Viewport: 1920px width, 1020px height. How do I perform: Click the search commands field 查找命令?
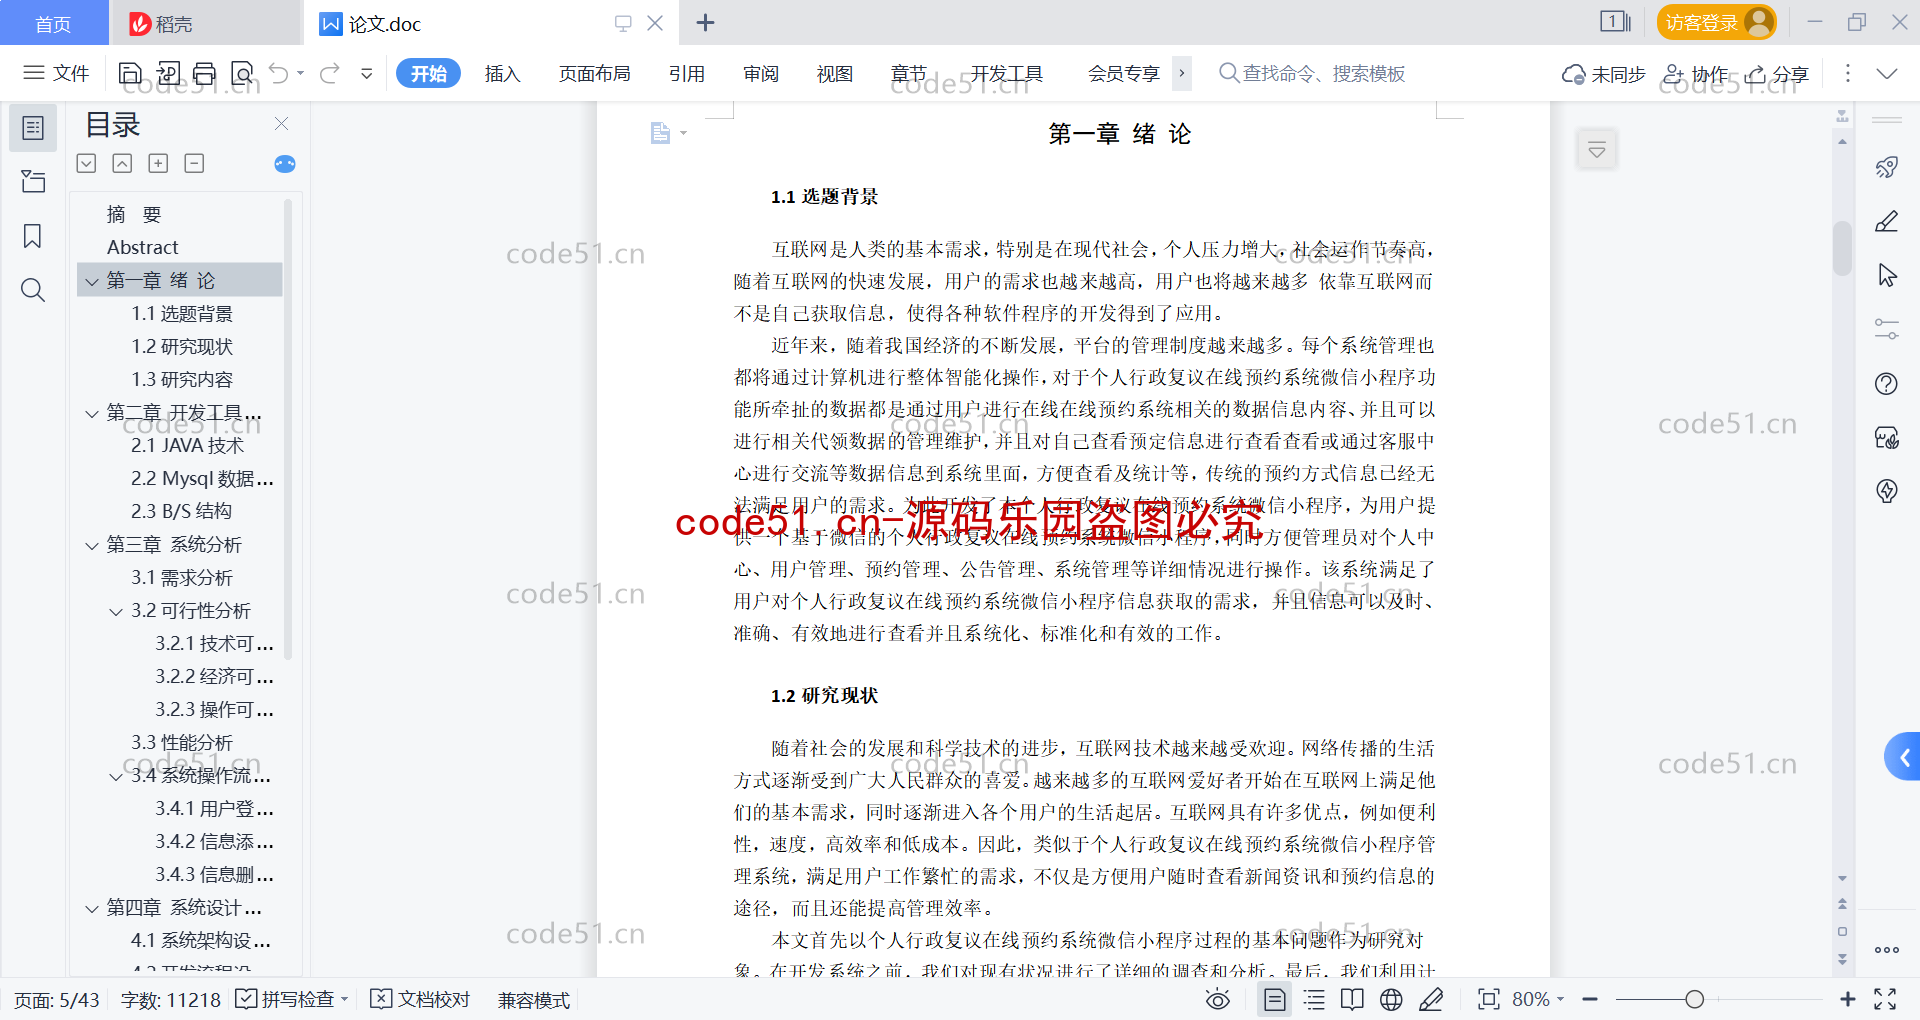pyautogui.click(x=1312, y=73)
